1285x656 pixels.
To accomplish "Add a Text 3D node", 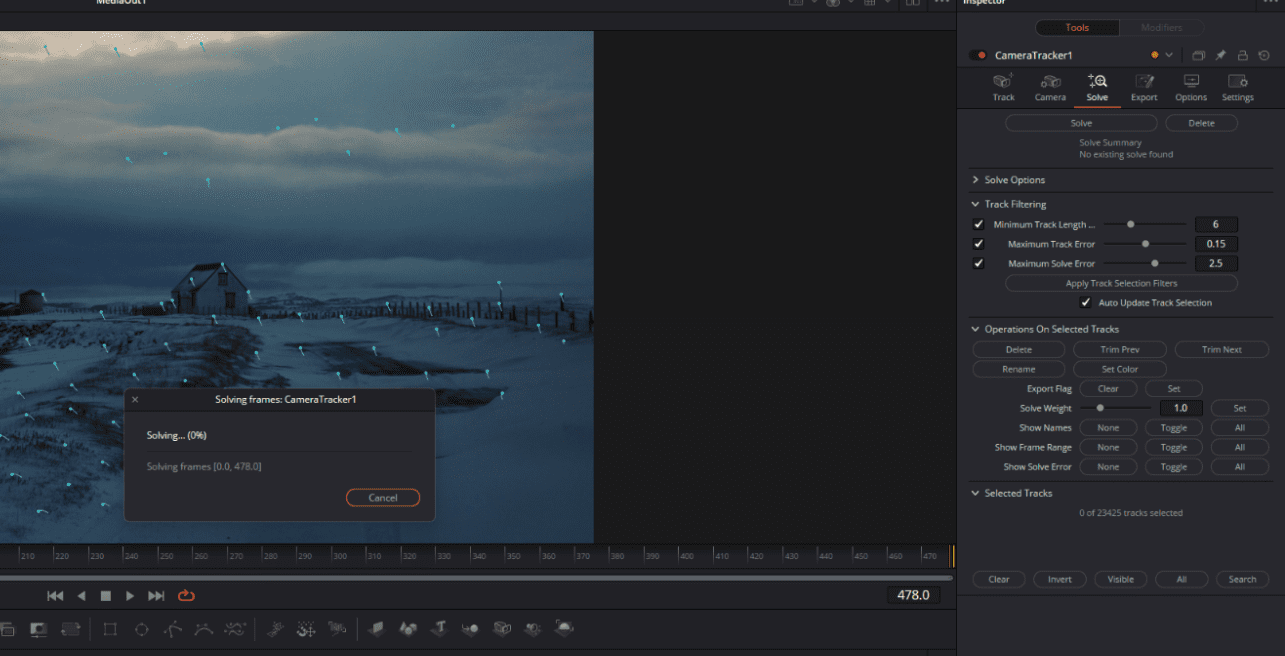I will click(439, 629).
